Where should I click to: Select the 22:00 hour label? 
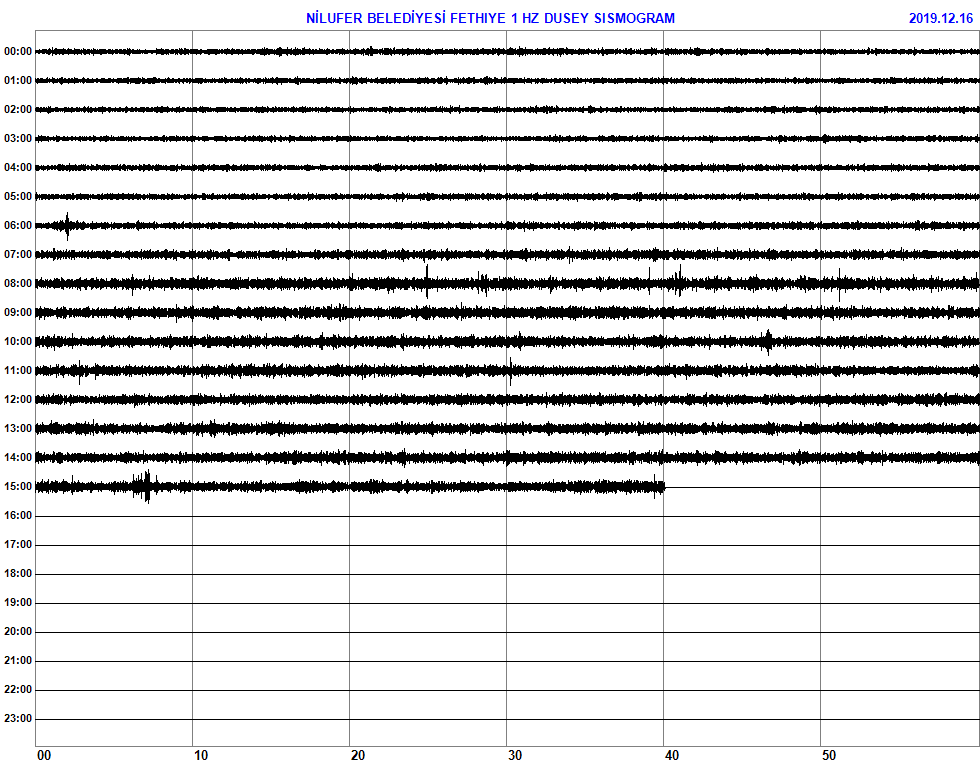18,689
